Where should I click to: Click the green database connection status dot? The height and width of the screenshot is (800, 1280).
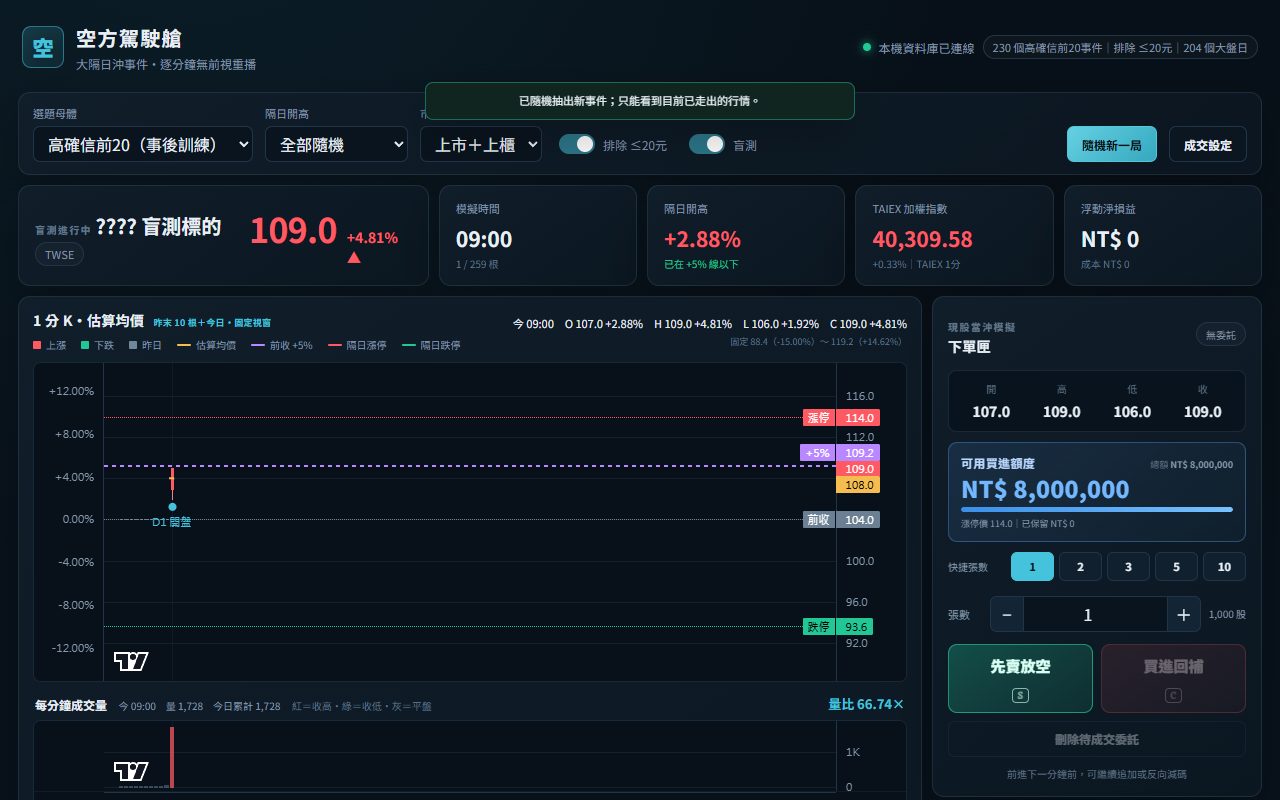867,47
